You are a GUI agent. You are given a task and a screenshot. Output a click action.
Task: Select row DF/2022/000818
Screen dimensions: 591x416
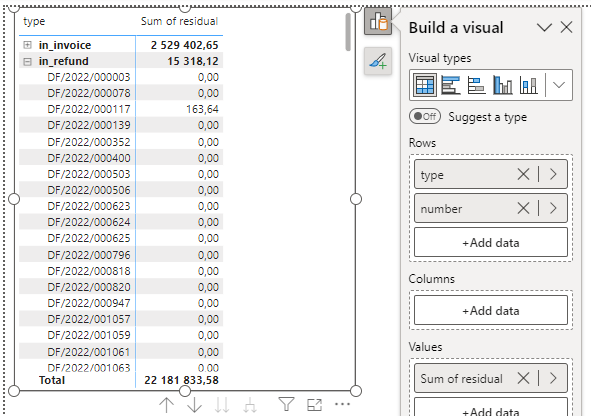(x=89, y=271)
